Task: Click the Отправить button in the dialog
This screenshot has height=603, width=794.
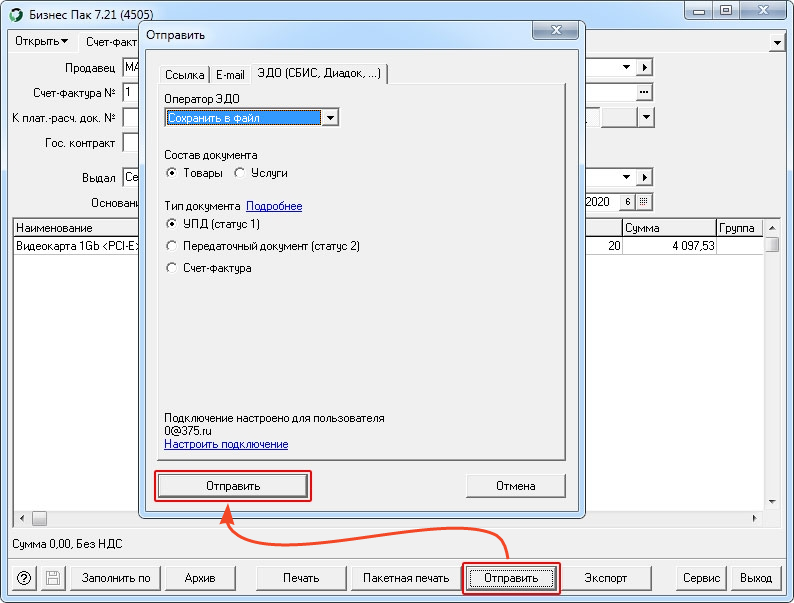Action: tap(233, 486)
